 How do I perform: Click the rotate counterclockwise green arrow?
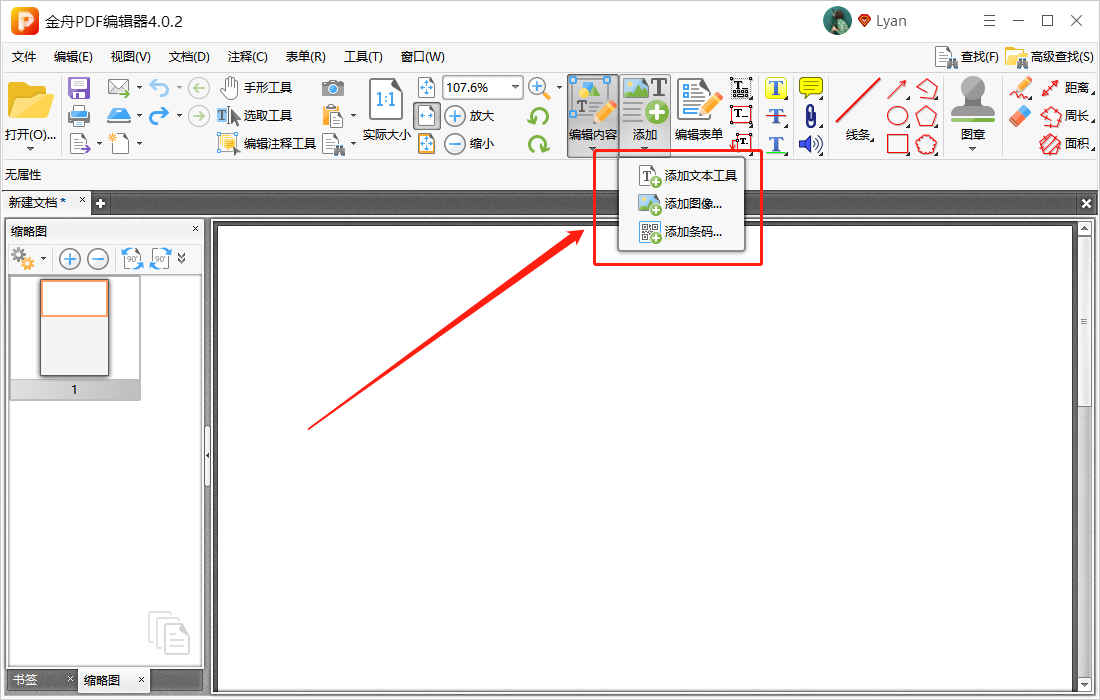[539, 116]
